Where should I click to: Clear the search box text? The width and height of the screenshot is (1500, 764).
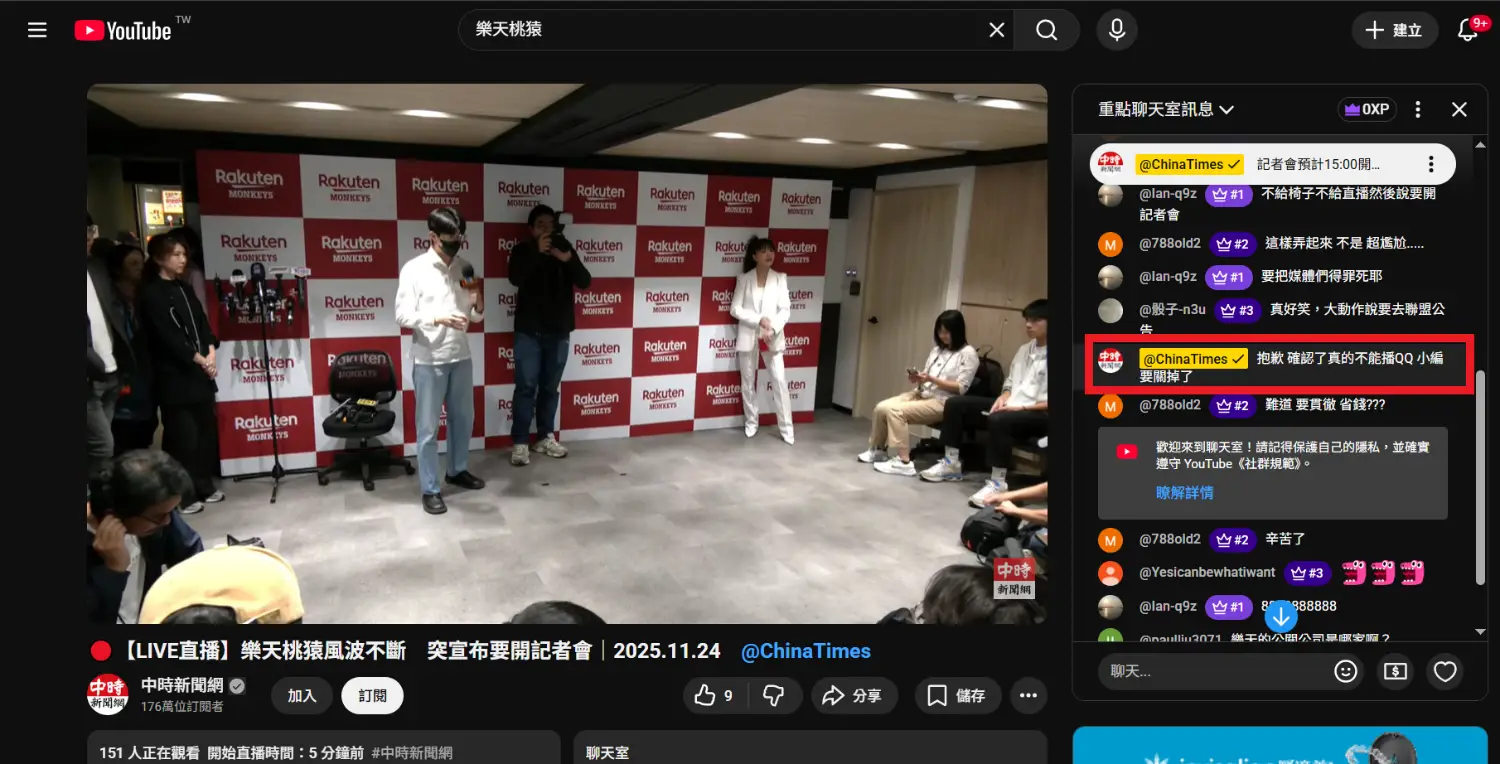[996, 30]
